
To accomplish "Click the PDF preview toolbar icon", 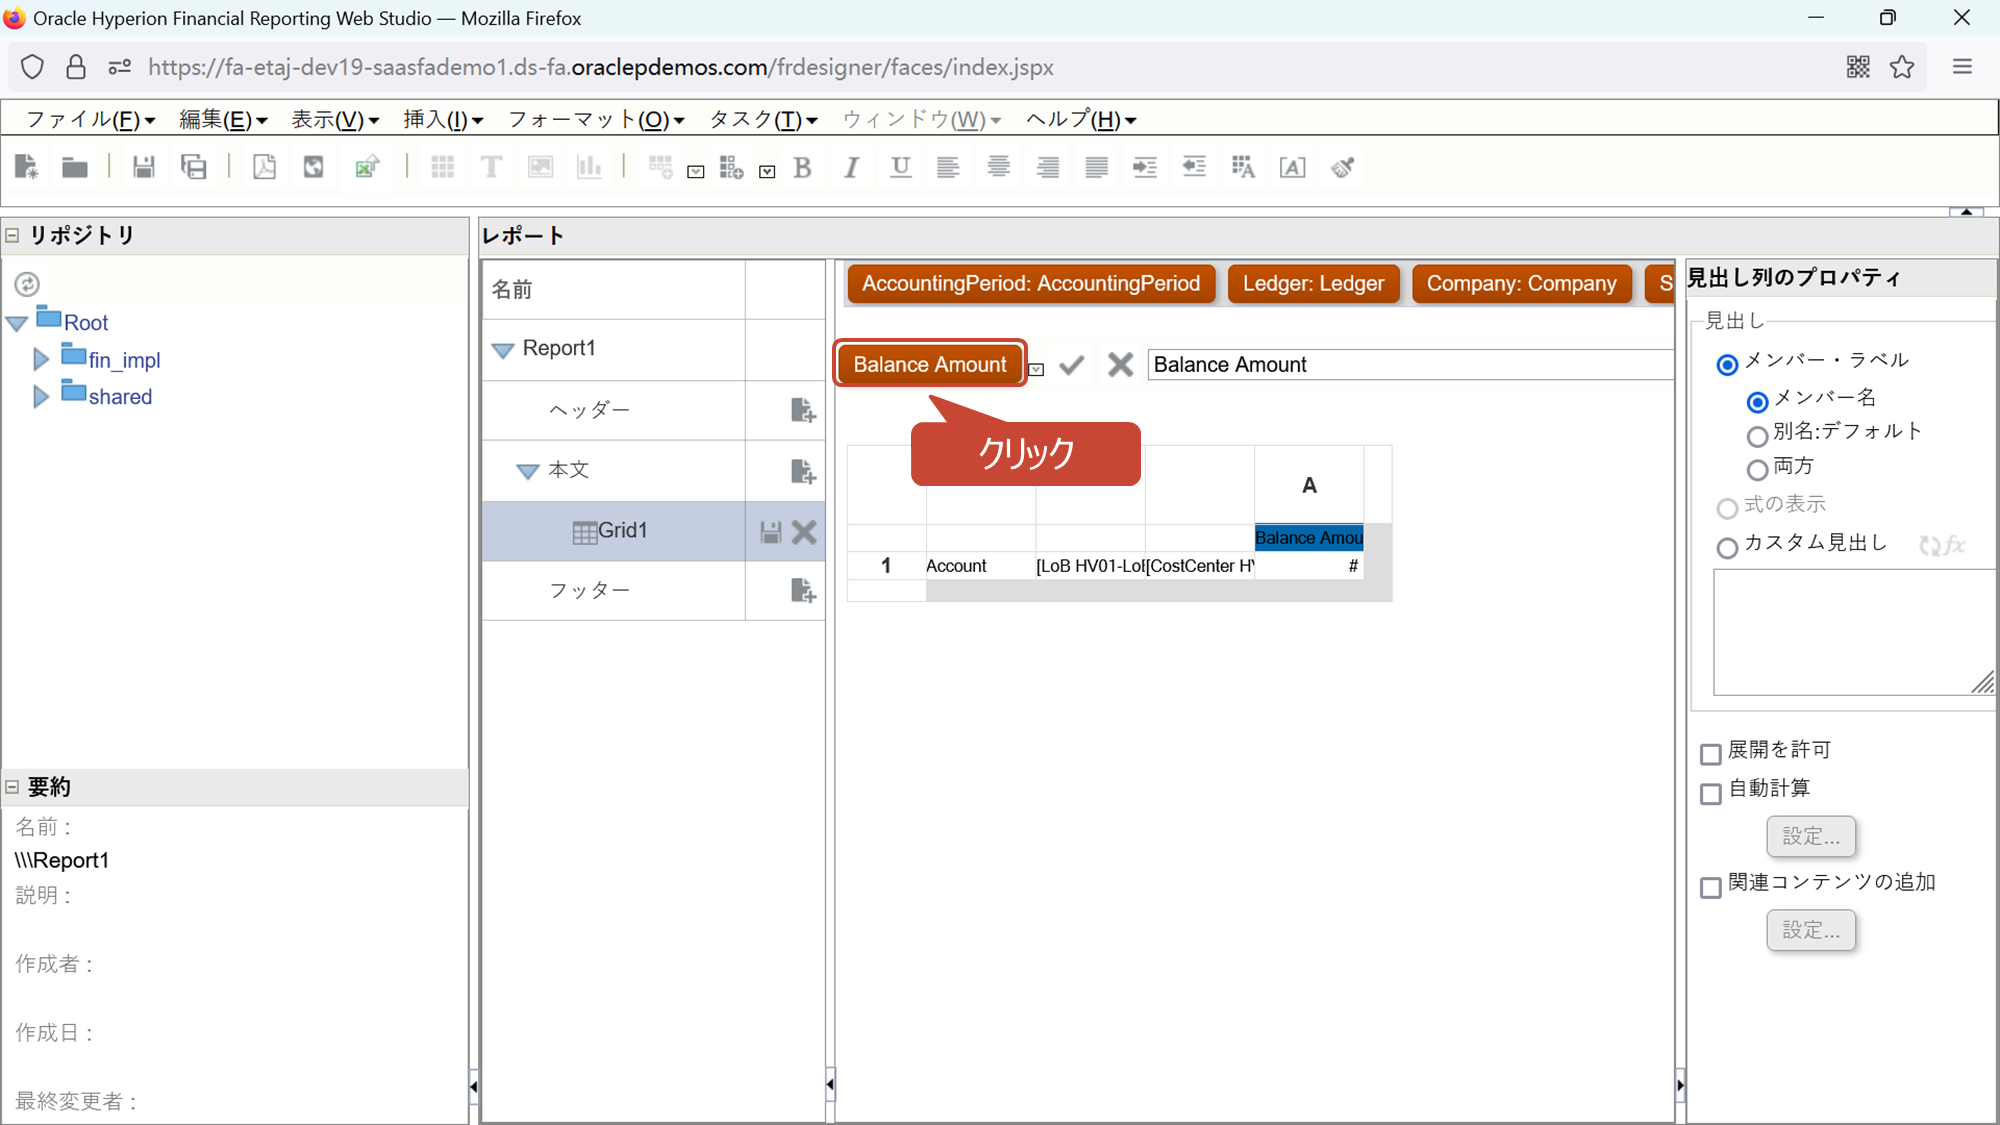I will pos(264,167).
